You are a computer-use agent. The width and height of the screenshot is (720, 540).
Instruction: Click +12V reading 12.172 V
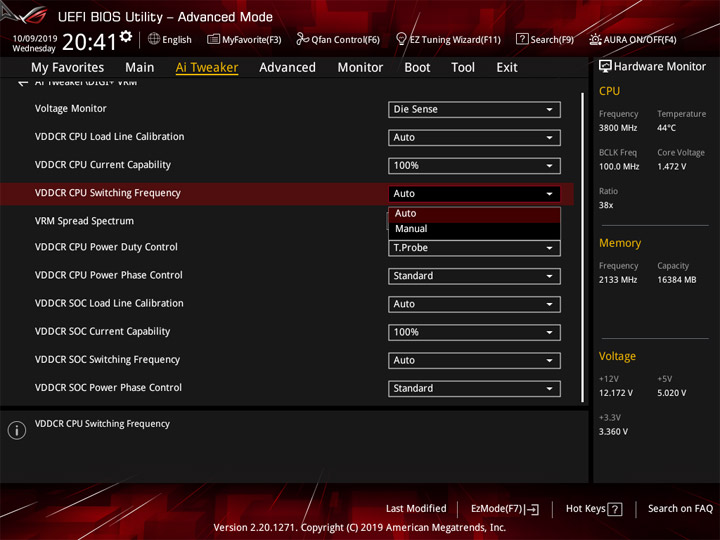[616, 394]
